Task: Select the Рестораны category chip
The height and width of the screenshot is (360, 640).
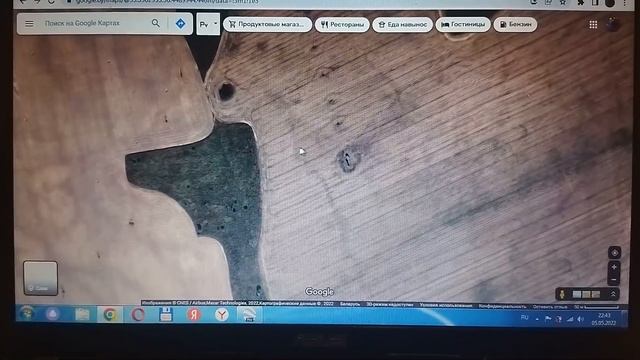Action: (342, 24)
